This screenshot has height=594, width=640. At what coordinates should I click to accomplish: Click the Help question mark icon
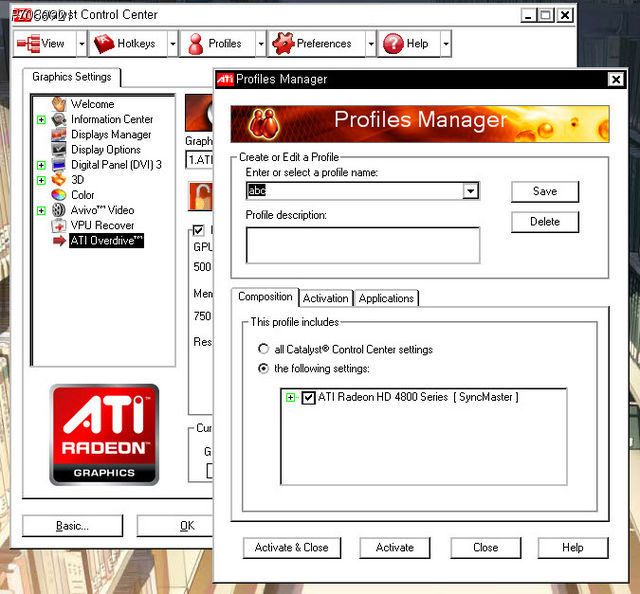coord(393,43)
